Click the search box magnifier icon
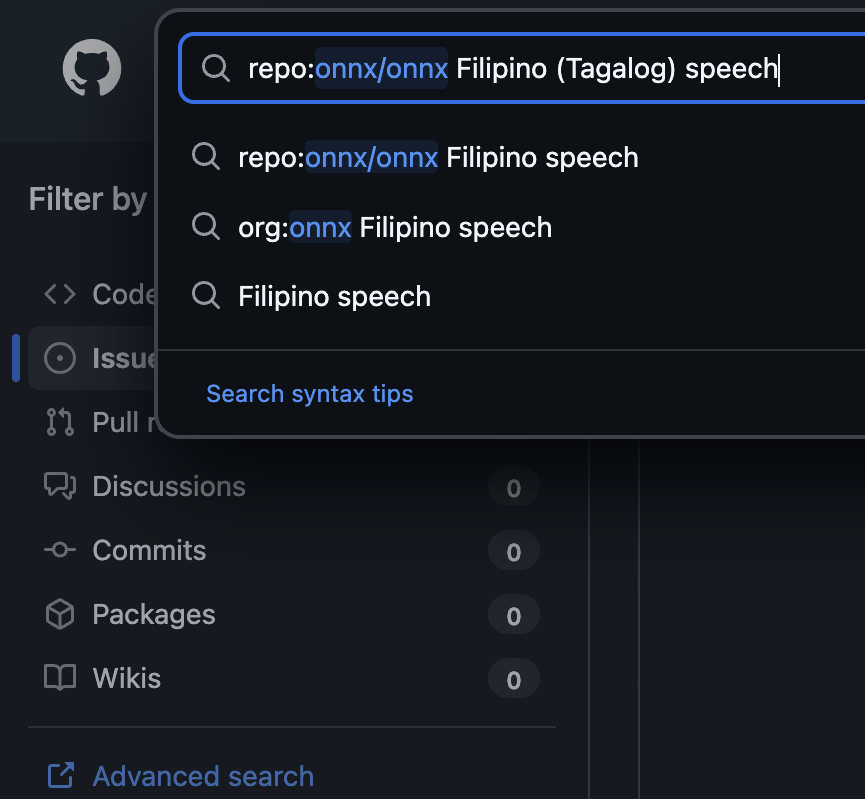The height and width of the screenshot is (799, 865). (215, 68)
